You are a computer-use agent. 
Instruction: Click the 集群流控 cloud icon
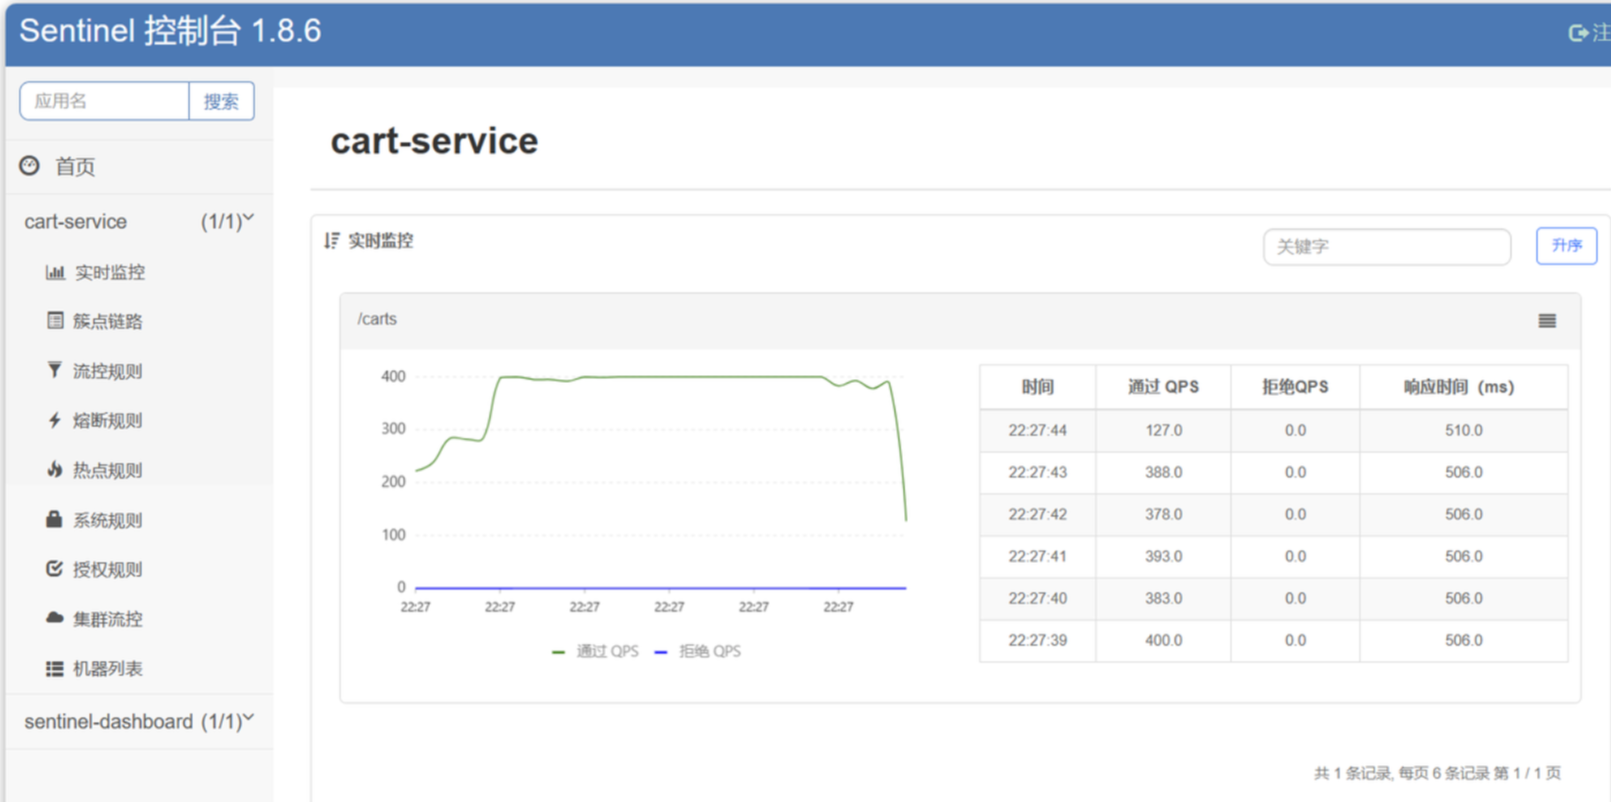55,618
